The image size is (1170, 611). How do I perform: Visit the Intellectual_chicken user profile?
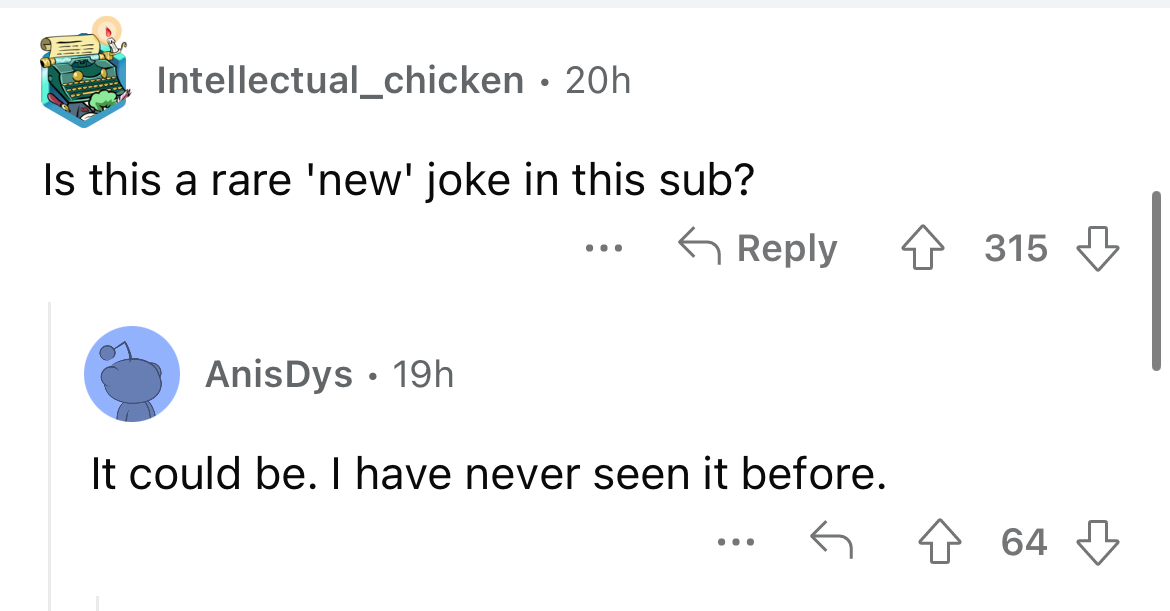point(340,80)
